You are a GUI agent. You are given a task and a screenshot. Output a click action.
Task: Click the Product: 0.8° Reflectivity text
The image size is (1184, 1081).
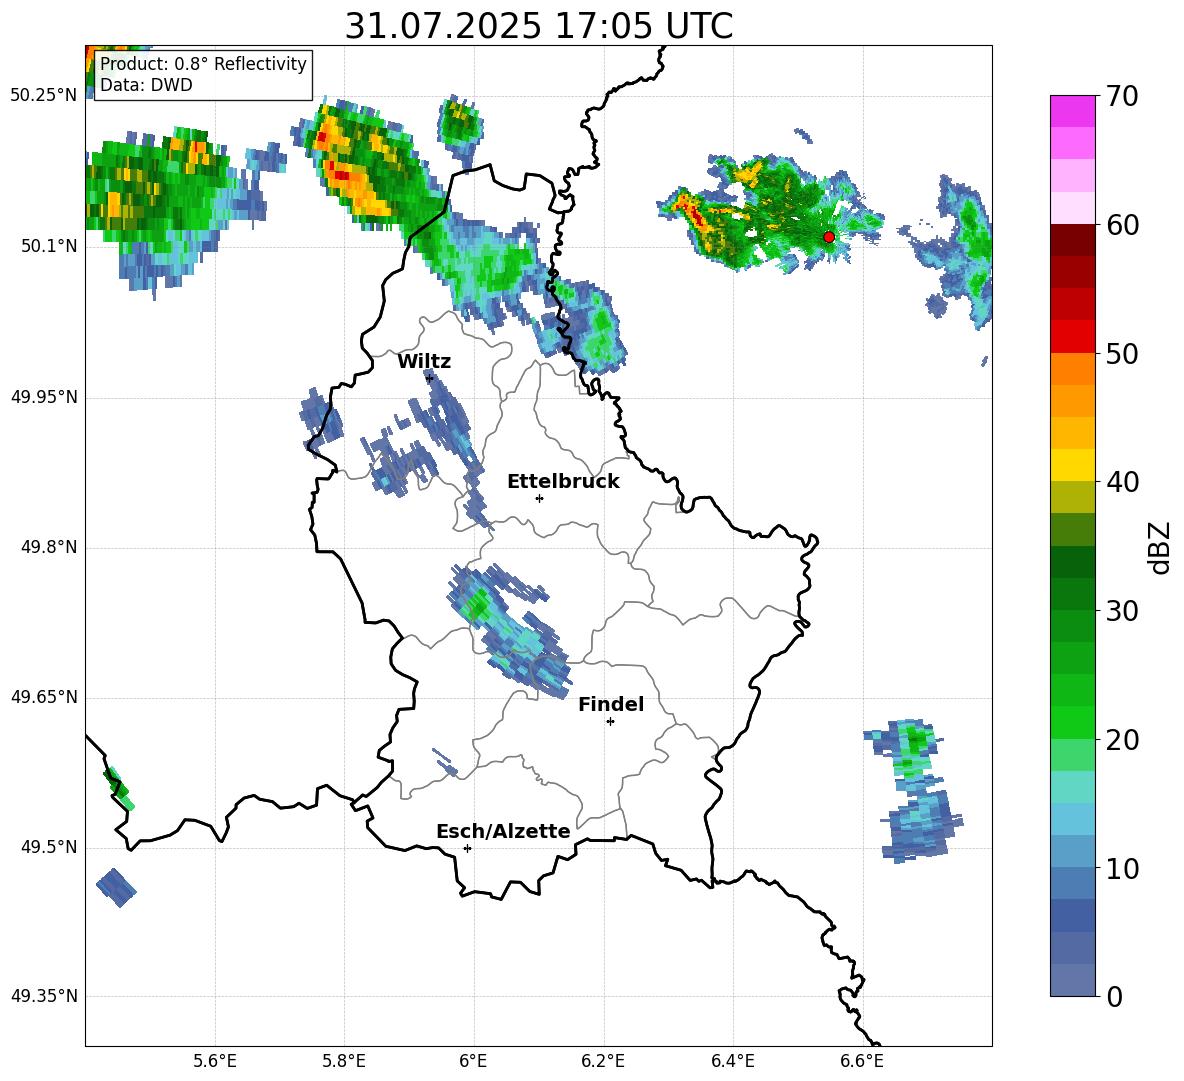[203, 63]
